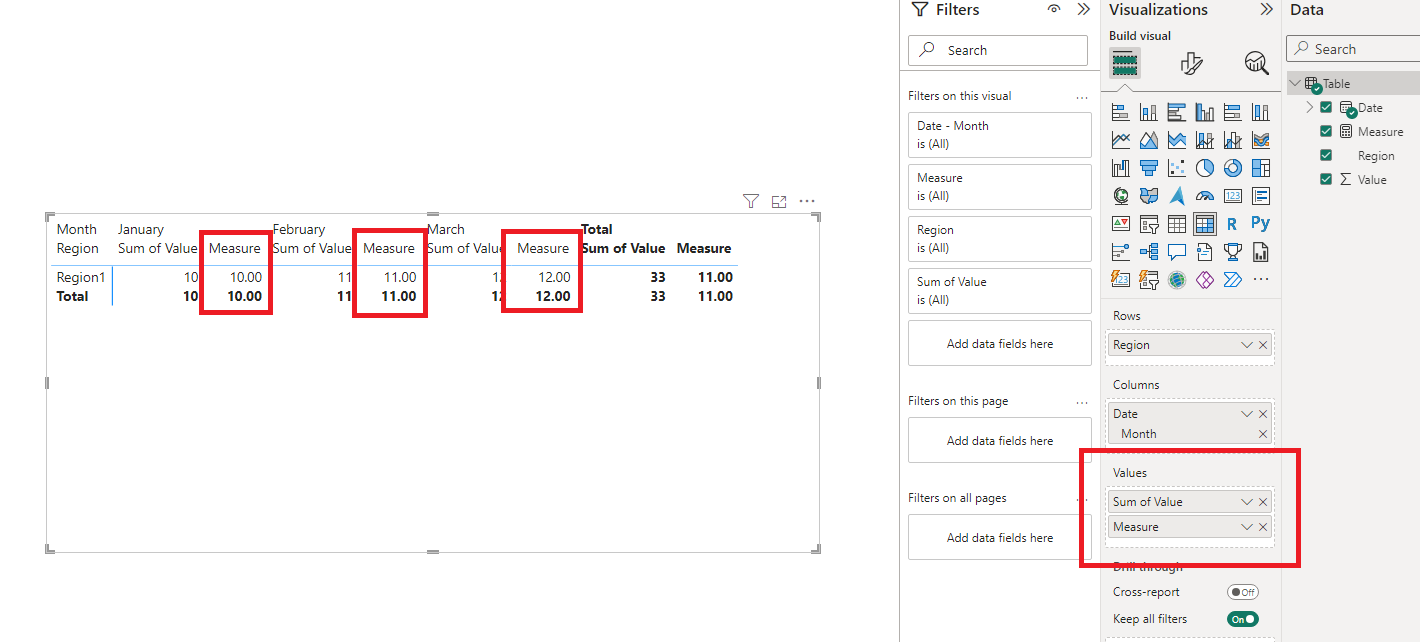The height and width of the screenshot is (642, 1420).
Task: Choose the Matrix visual
Action: pyautogui.click(x=1205, y=224)
